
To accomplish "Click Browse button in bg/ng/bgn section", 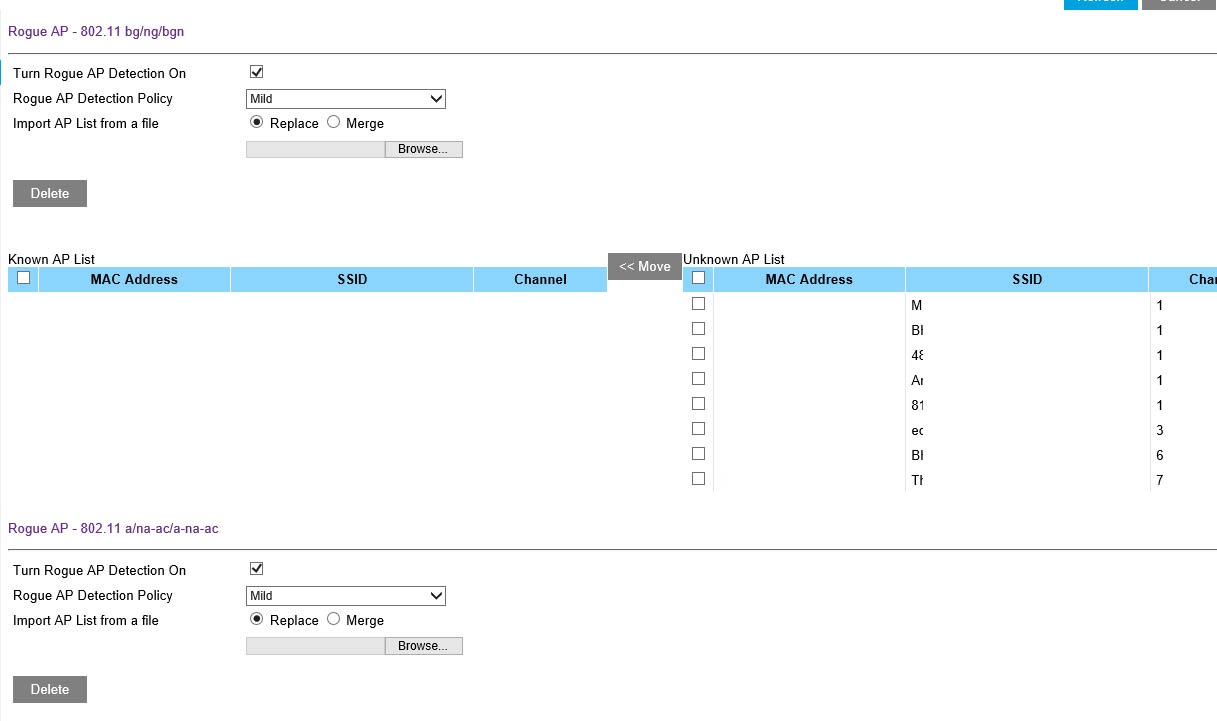I will coord(424,149).
